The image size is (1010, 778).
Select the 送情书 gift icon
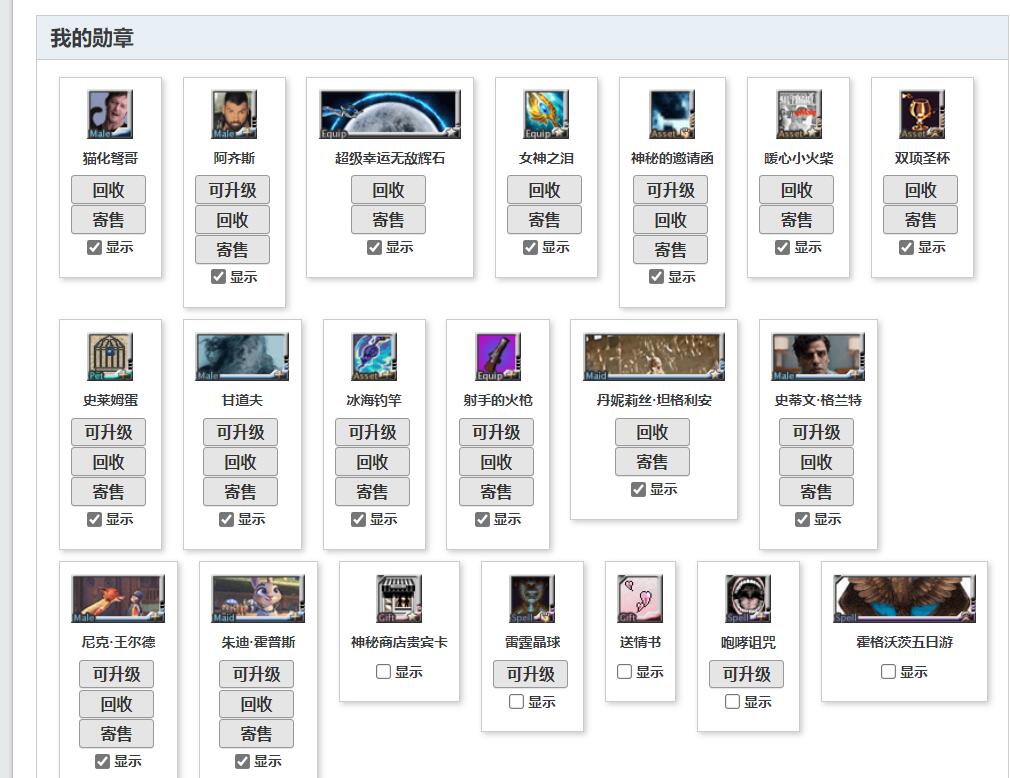coord(640,599)
